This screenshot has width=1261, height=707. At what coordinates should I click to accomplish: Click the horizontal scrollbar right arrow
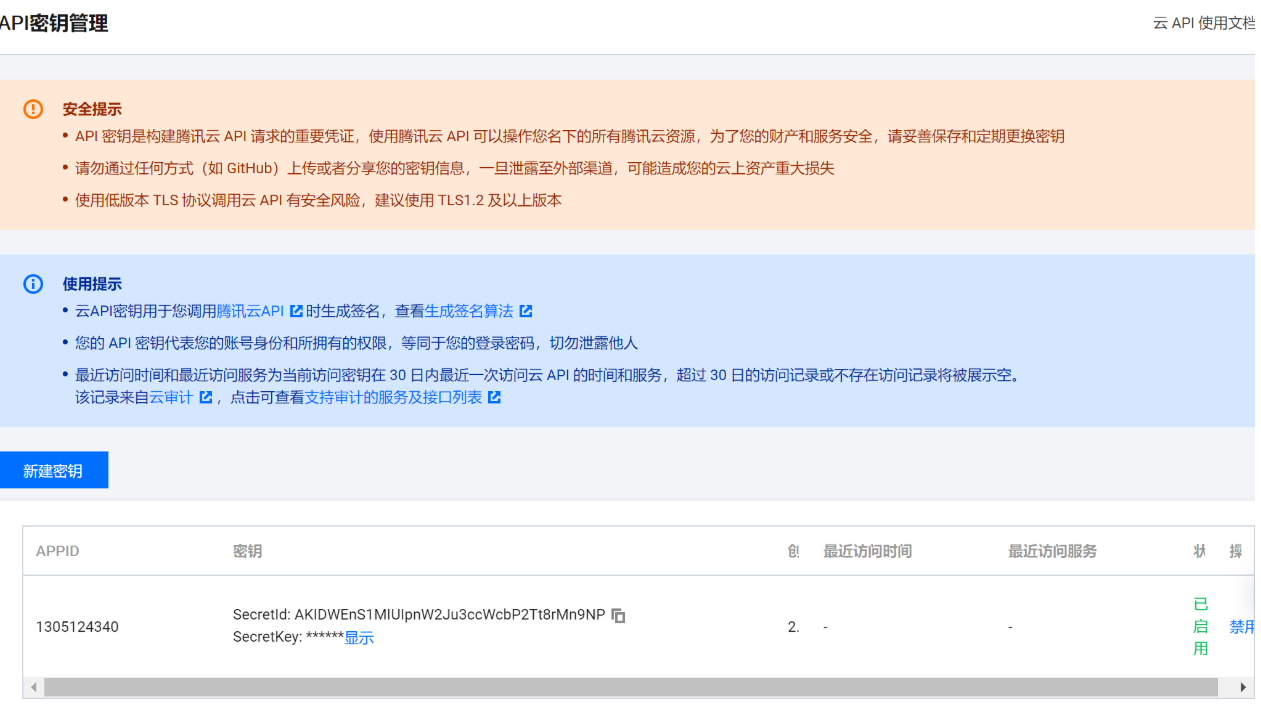click(x=1244, y=687)
